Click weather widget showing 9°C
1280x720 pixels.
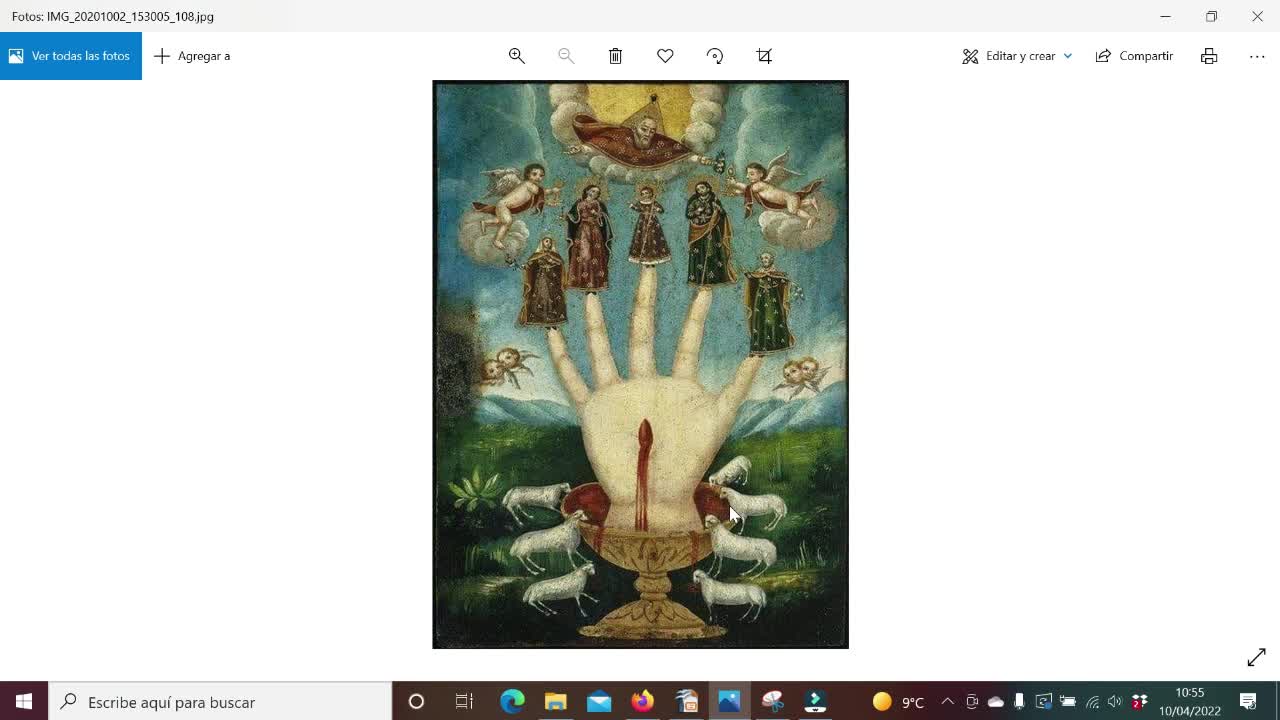pos(898,702)
